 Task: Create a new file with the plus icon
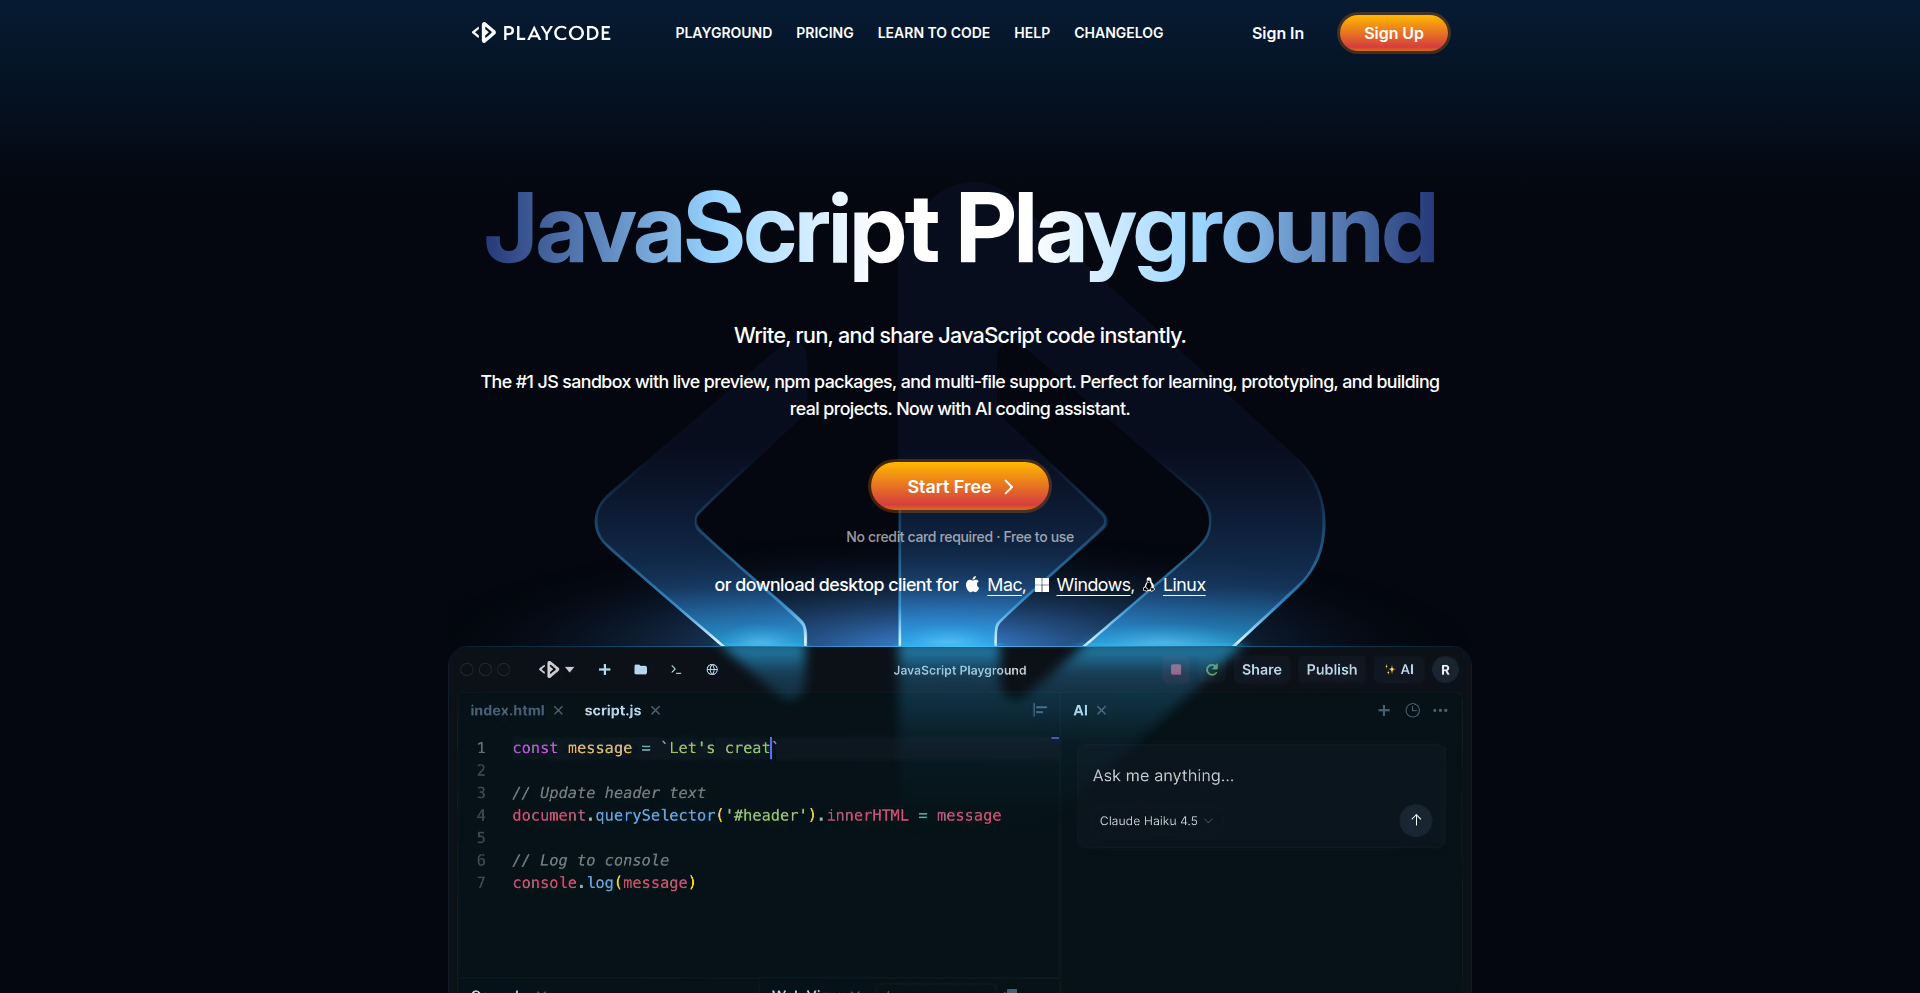point(604,670)
